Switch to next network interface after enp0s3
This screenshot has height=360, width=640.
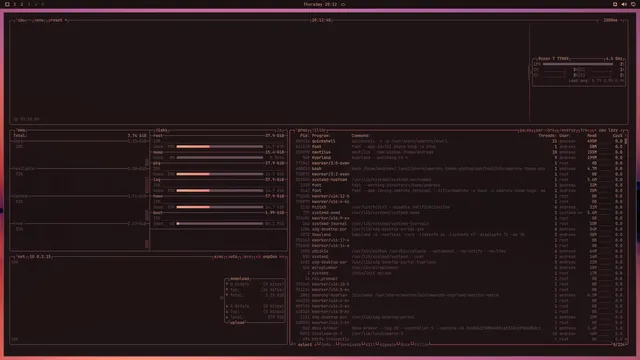click(282, 257)
